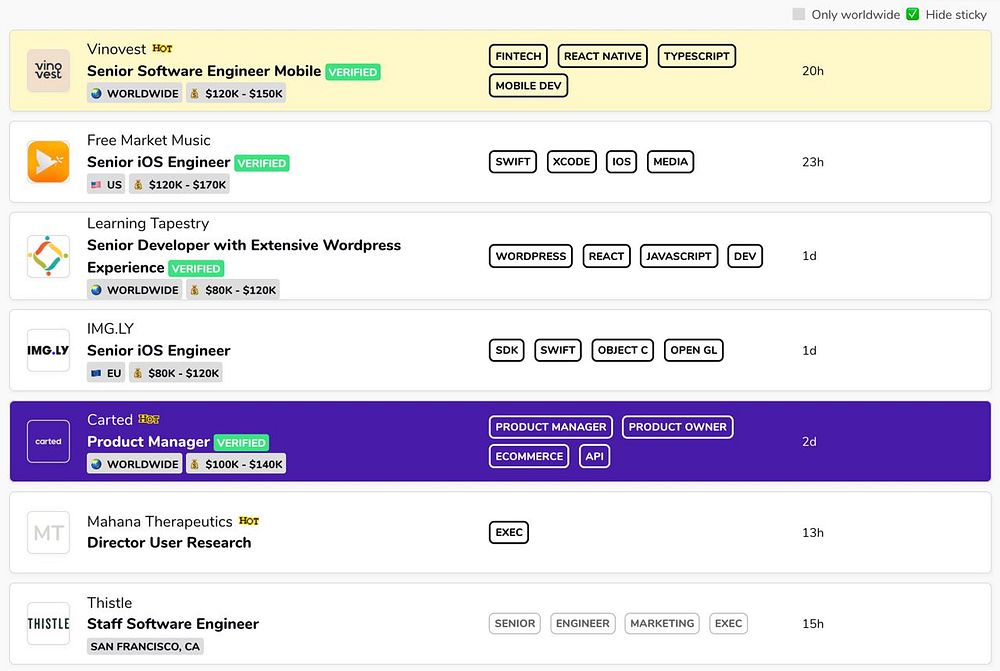Click VERIFIED badge on Vinovest job
The image size is (1000, 671).
353,72
